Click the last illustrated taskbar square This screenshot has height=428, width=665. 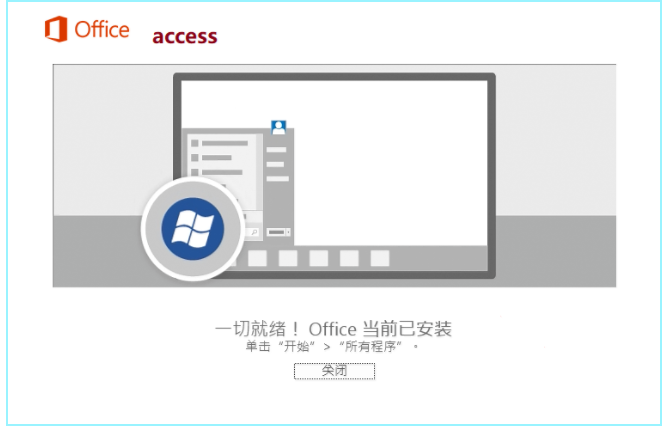click(x=380, y=258)
